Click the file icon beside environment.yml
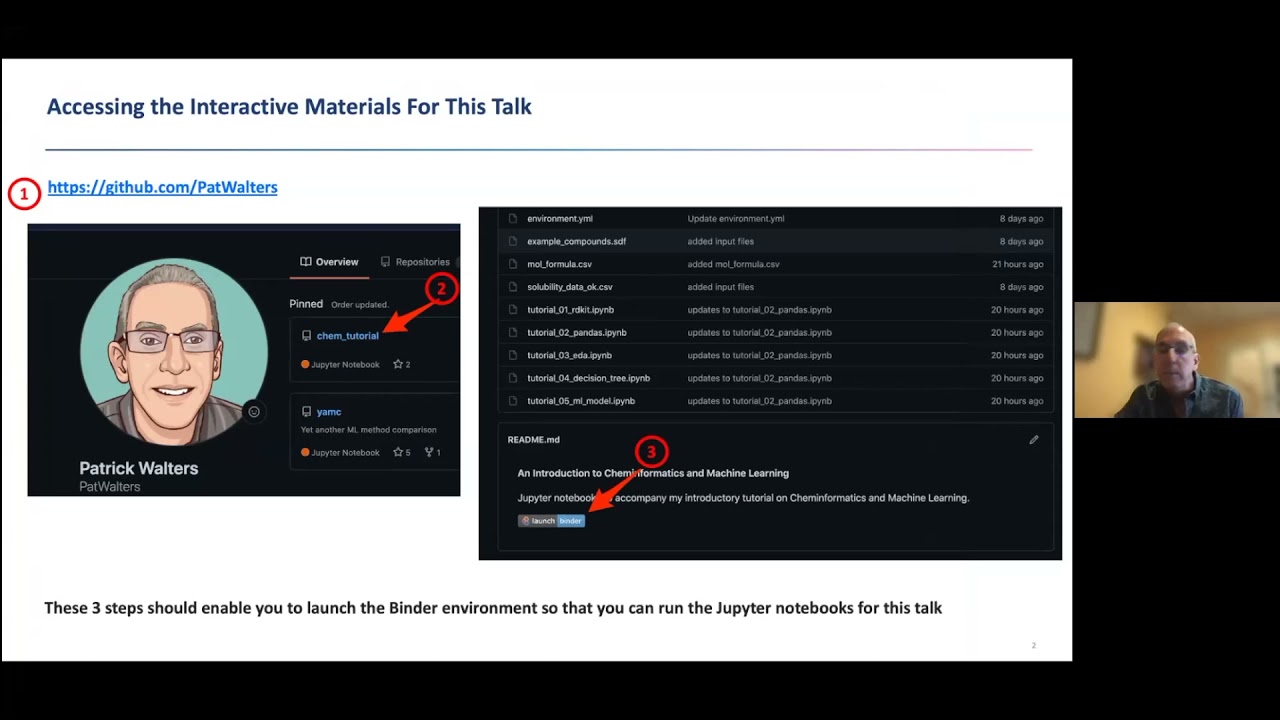The image size is (1280, 720). (513, 219)
